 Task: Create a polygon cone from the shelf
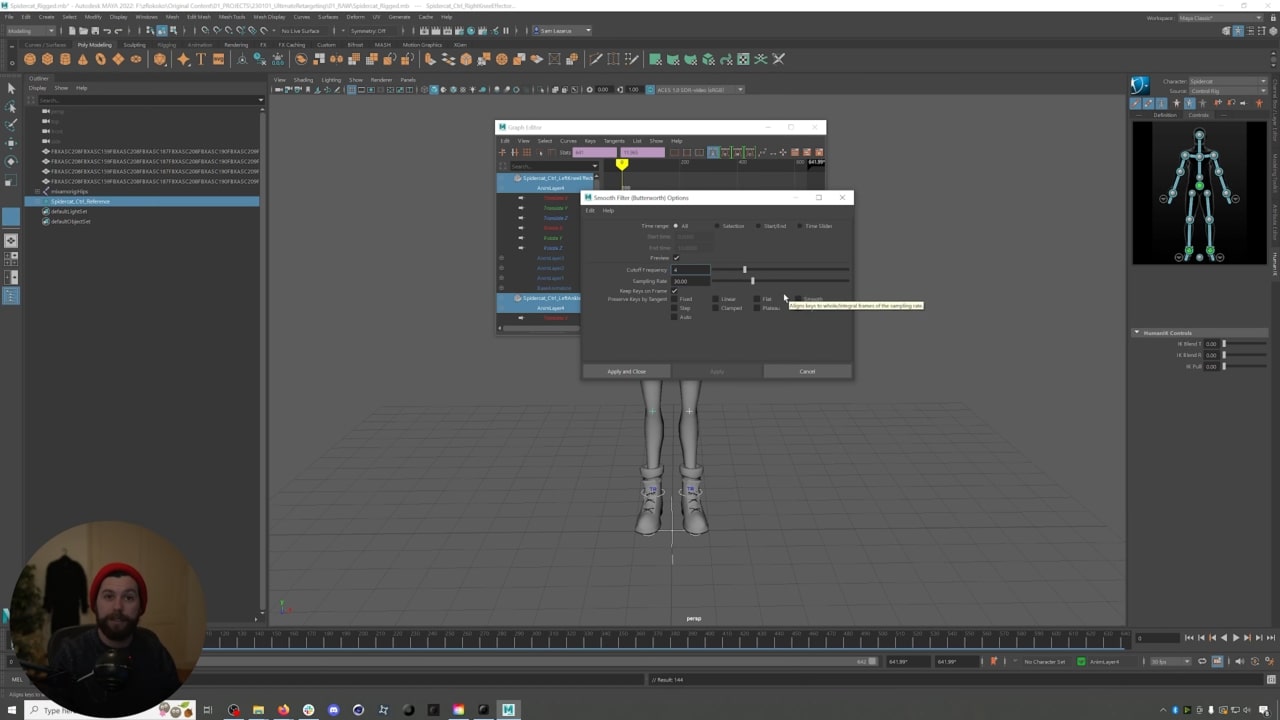[x=83, y=59]
